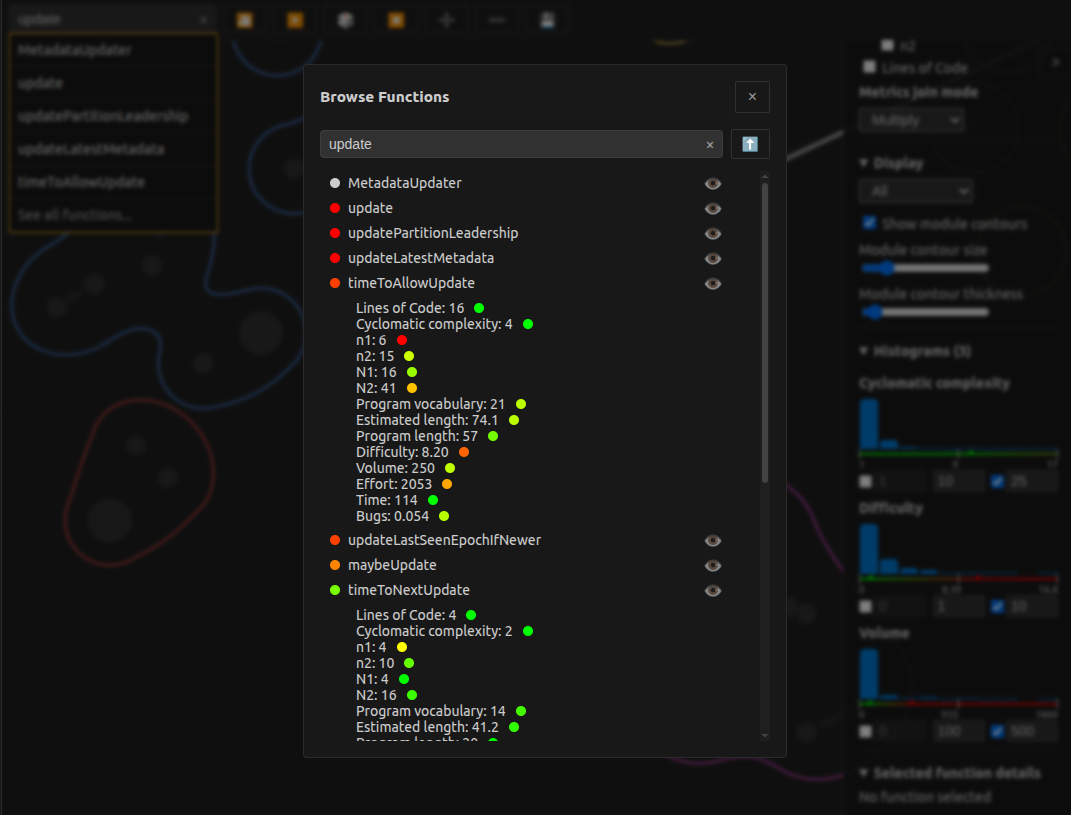
Task: Toggle visibility eye for updateLatestMetadata
Action: pos(712,258)
